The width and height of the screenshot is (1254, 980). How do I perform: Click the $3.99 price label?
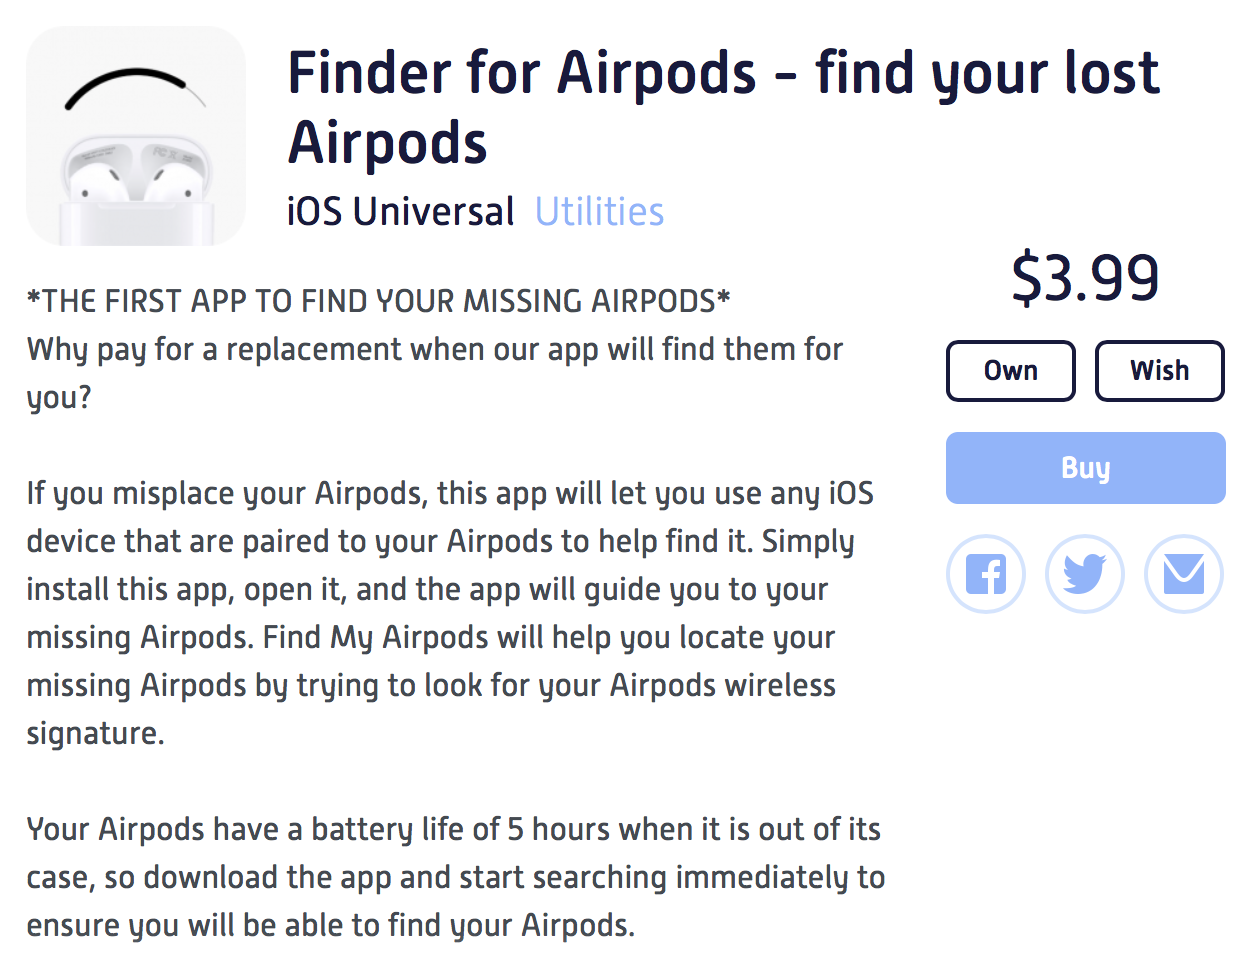pyautogui.click(x=1086, y=278)
